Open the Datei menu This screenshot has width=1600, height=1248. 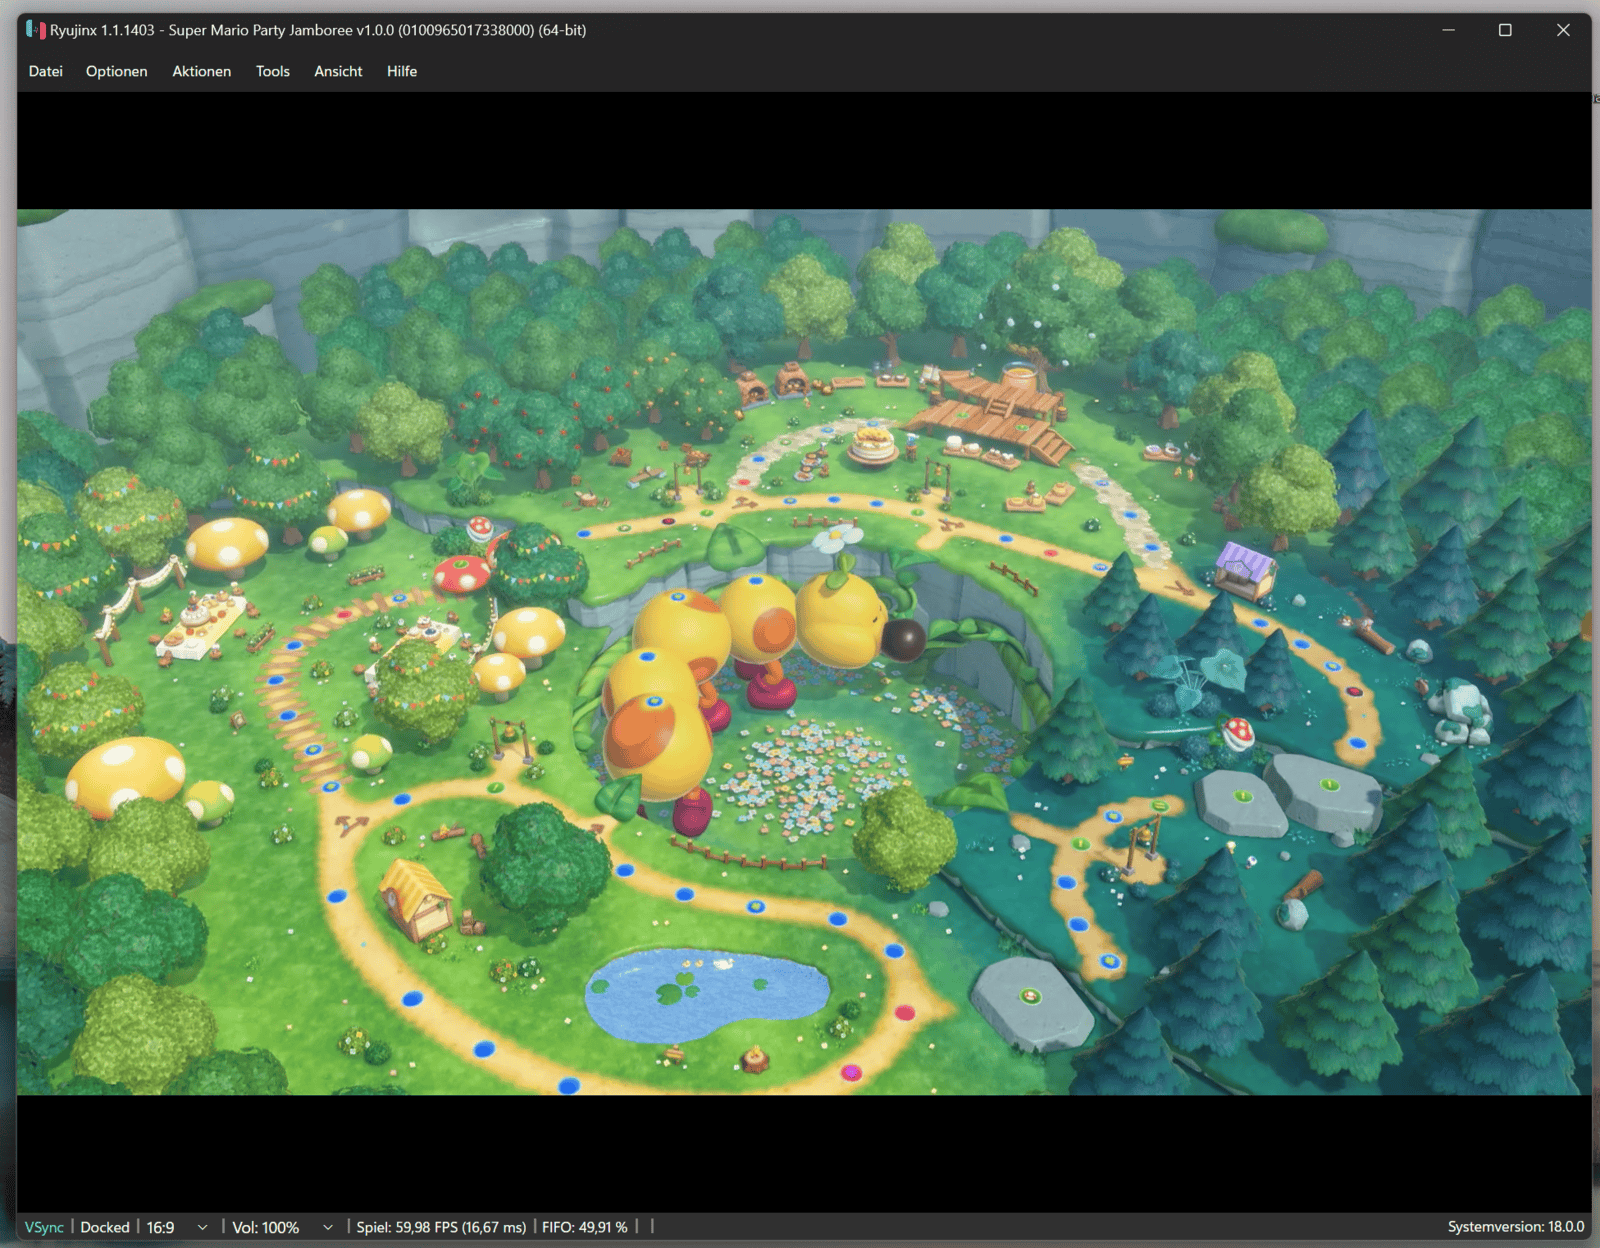pyautogui.click(x=45, y=71)
